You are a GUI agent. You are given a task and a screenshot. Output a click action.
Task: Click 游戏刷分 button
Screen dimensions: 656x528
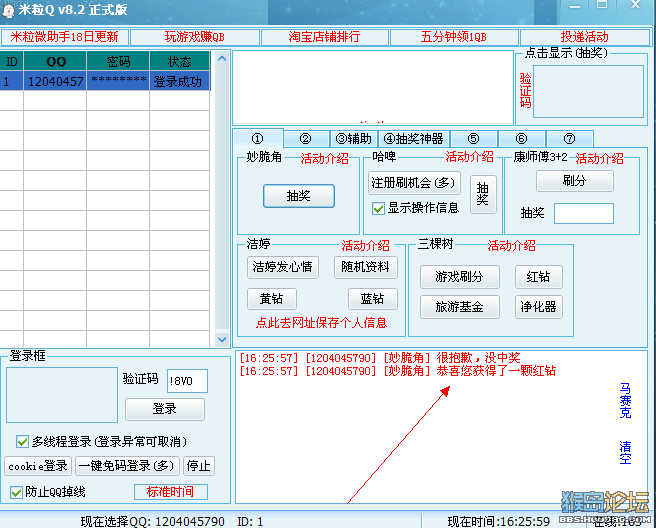click(x=459, y=277)
